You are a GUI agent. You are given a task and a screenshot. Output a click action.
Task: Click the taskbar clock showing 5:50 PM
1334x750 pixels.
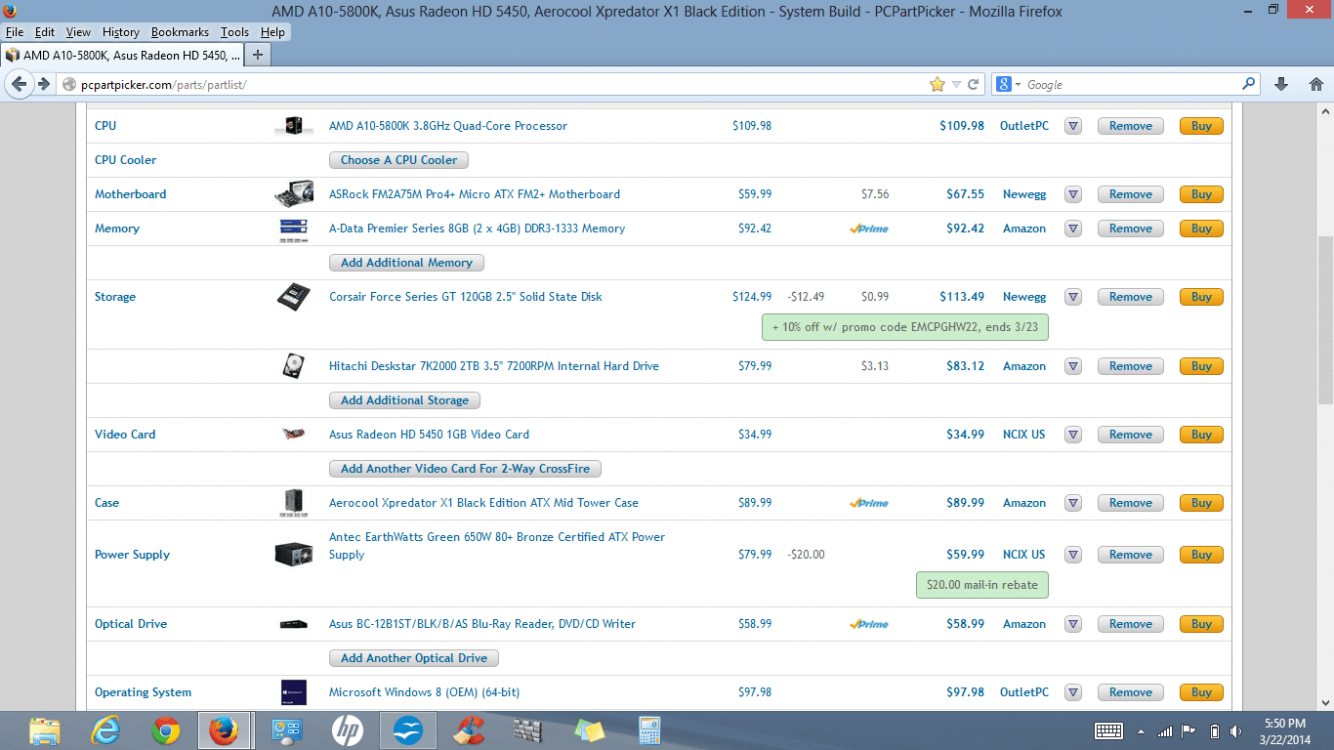click(x=1284, y=731)
